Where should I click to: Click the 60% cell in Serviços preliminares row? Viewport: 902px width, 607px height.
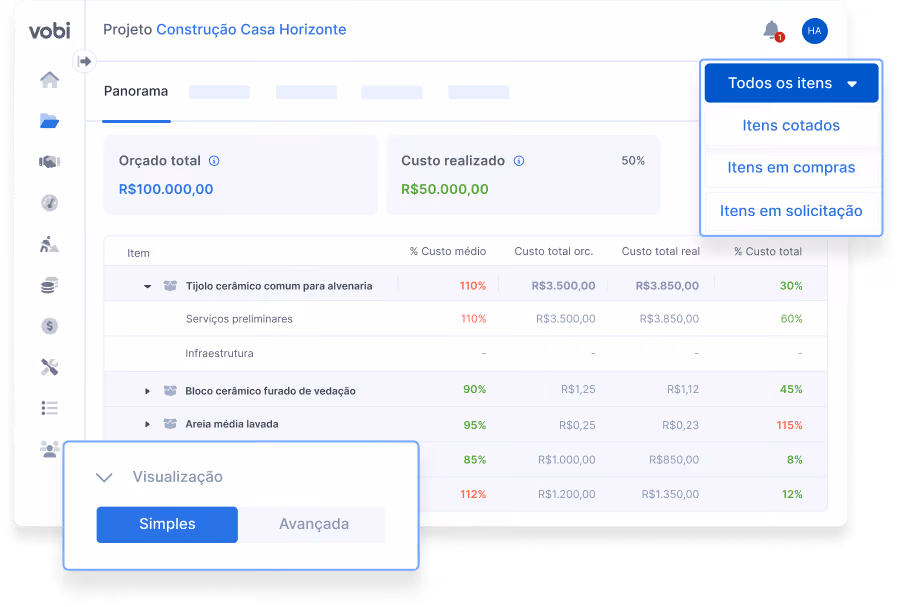tap(792, 319)
